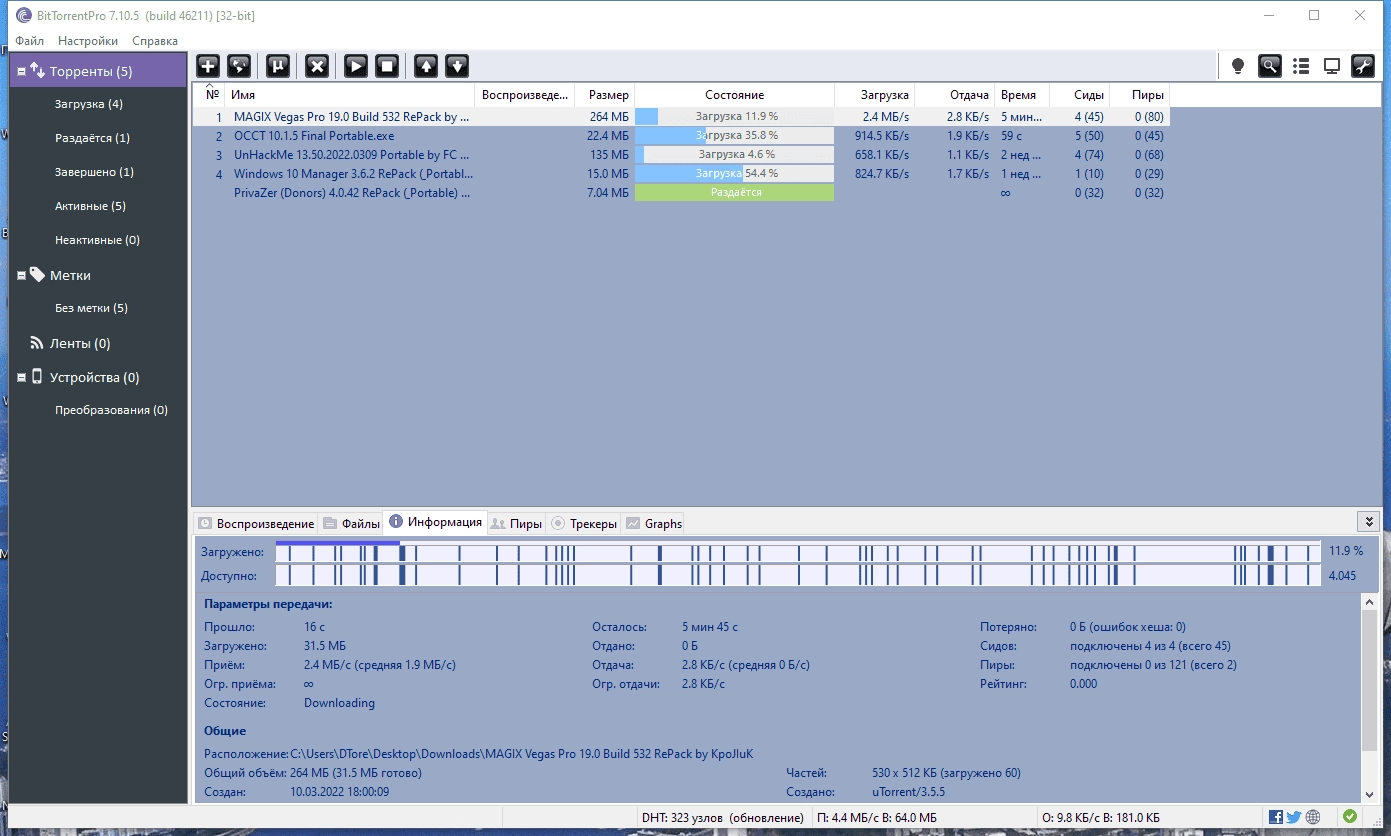Click the Start torrent play icon
The height and width of the screenshot is (836, 1391).
(356, 66)
